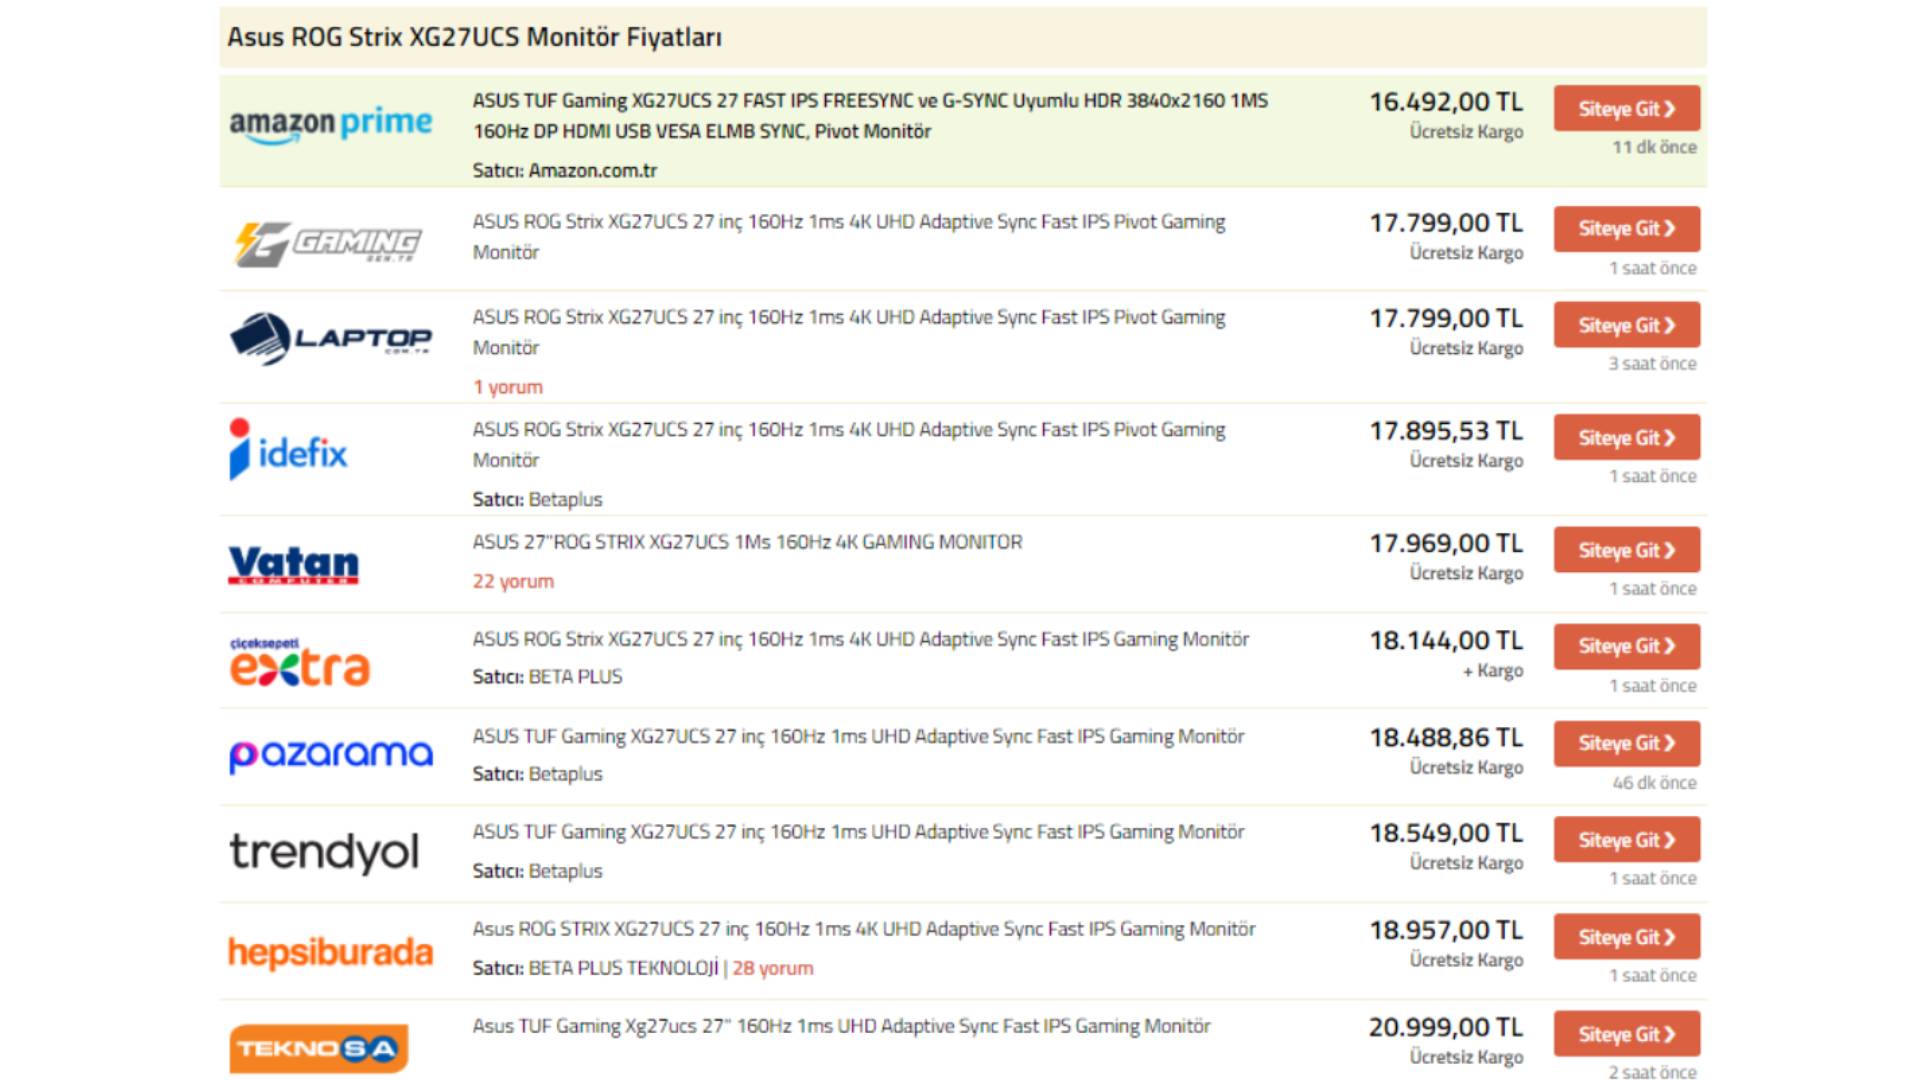Open the Çiçeksepeti Extra listing title

[861, 639]
